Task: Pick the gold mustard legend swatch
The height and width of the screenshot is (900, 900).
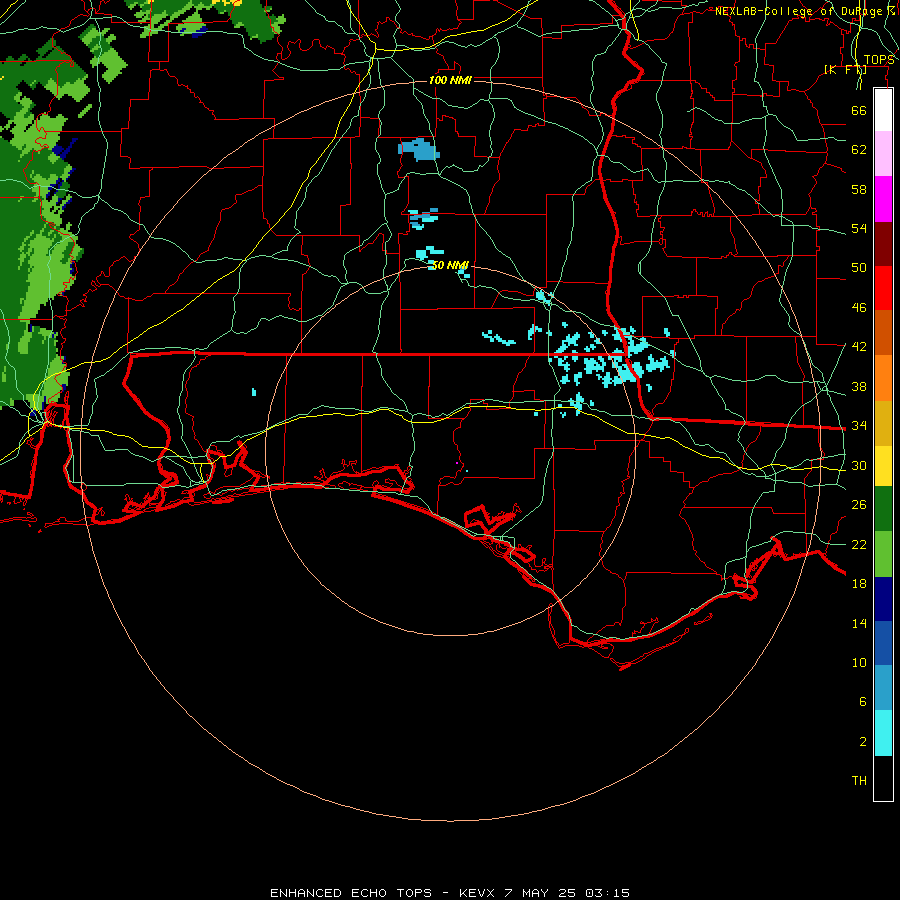Action: click(883, 423)
